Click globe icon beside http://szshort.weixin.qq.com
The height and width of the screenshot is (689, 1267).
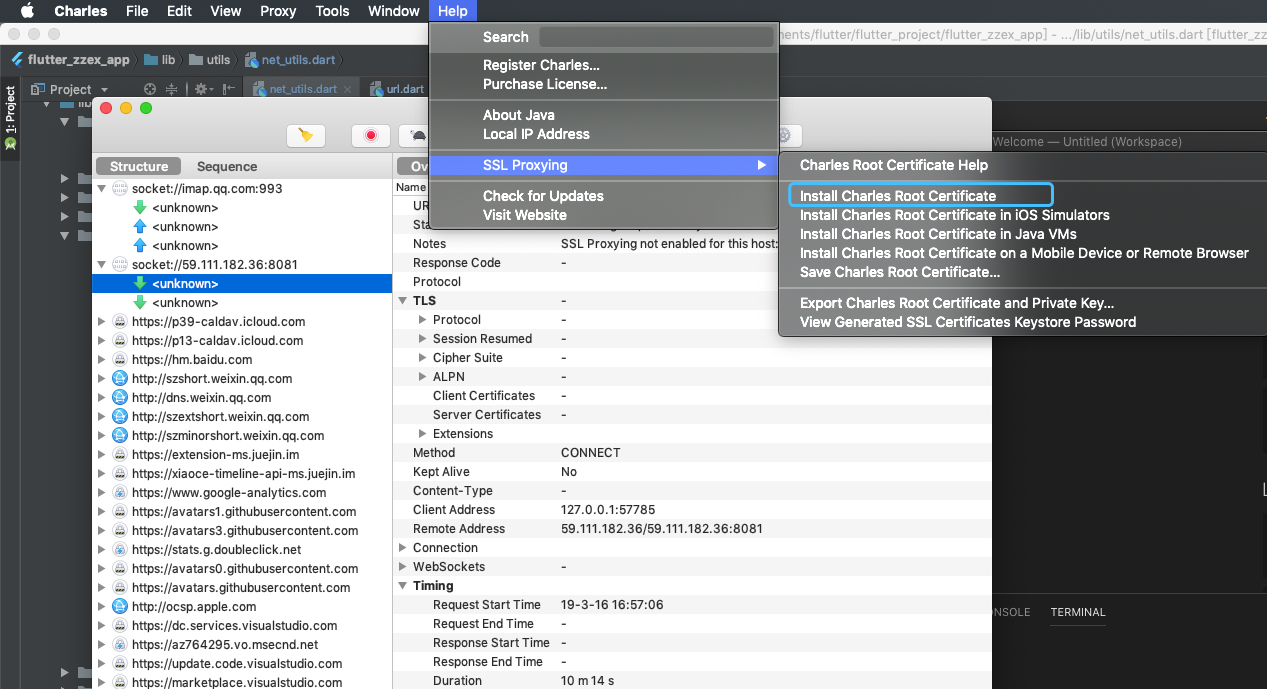pos(120,379)
